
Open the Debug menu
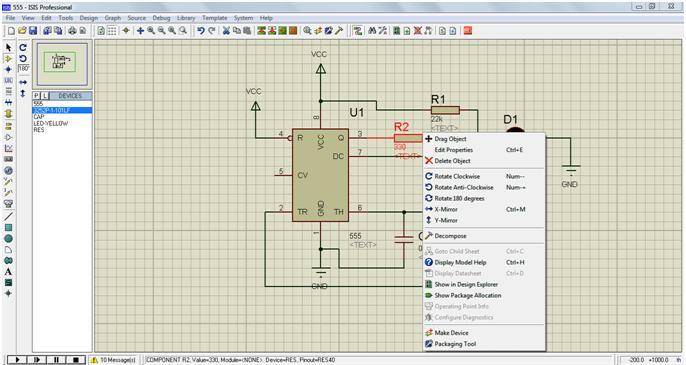click(x=161, y=18)
